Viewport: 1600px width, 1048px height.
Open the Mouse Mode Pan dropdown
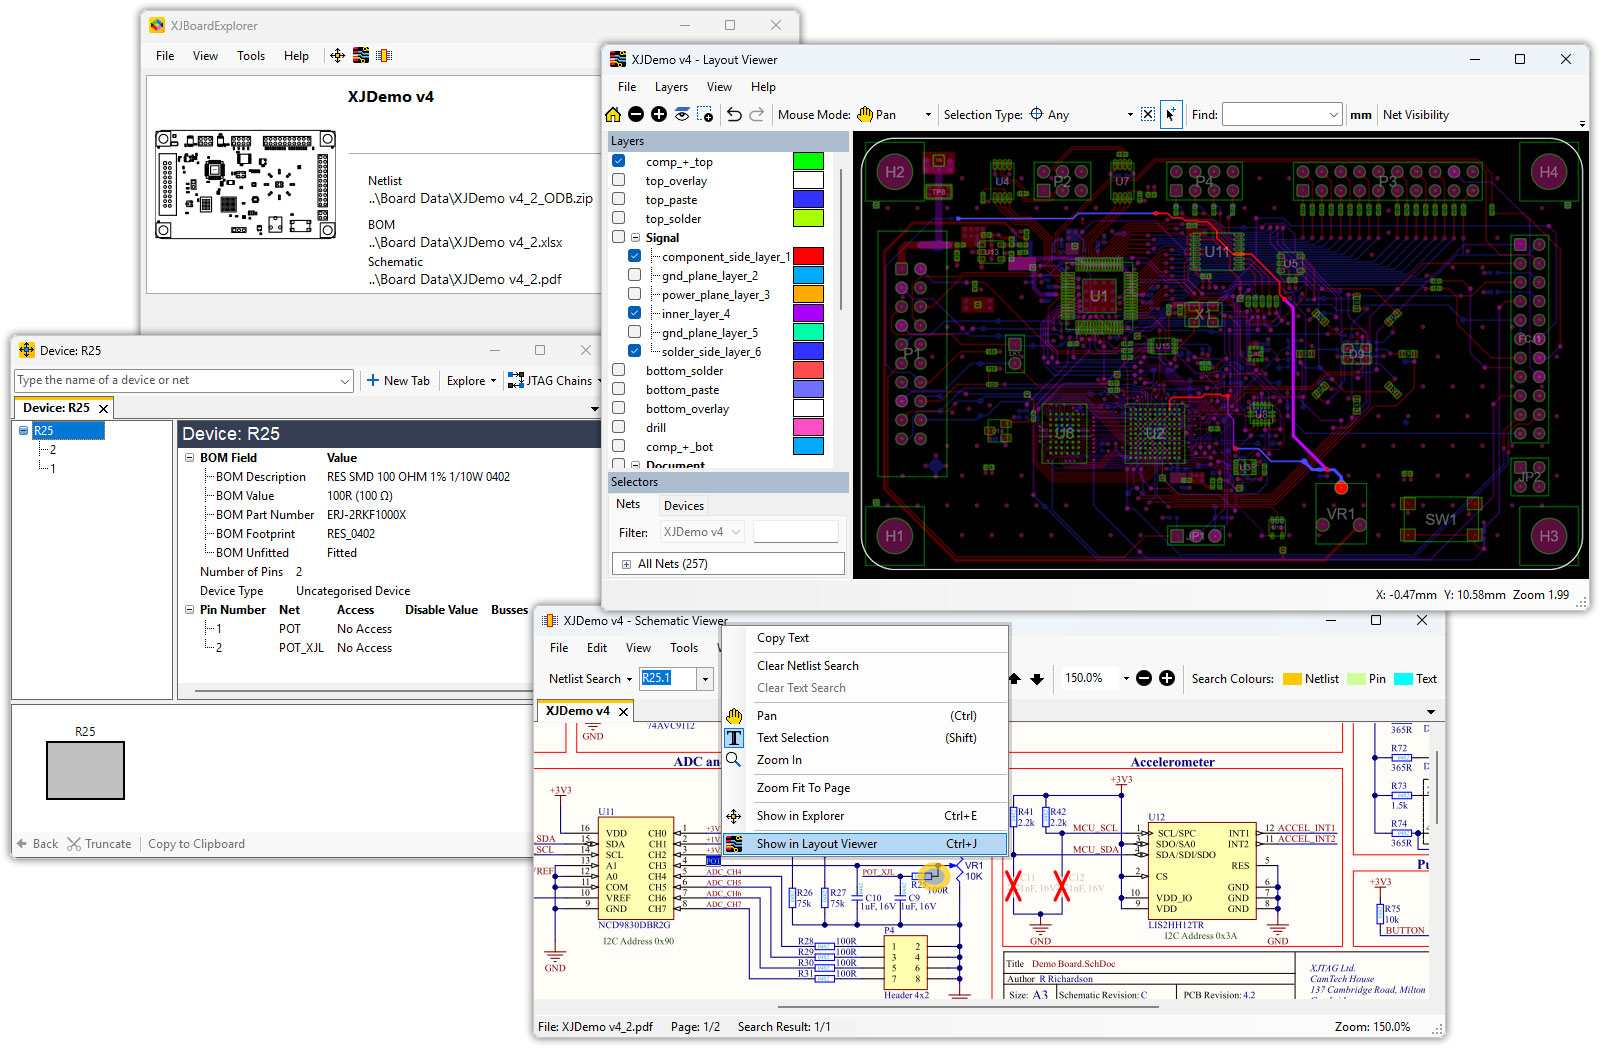point(928,115)
